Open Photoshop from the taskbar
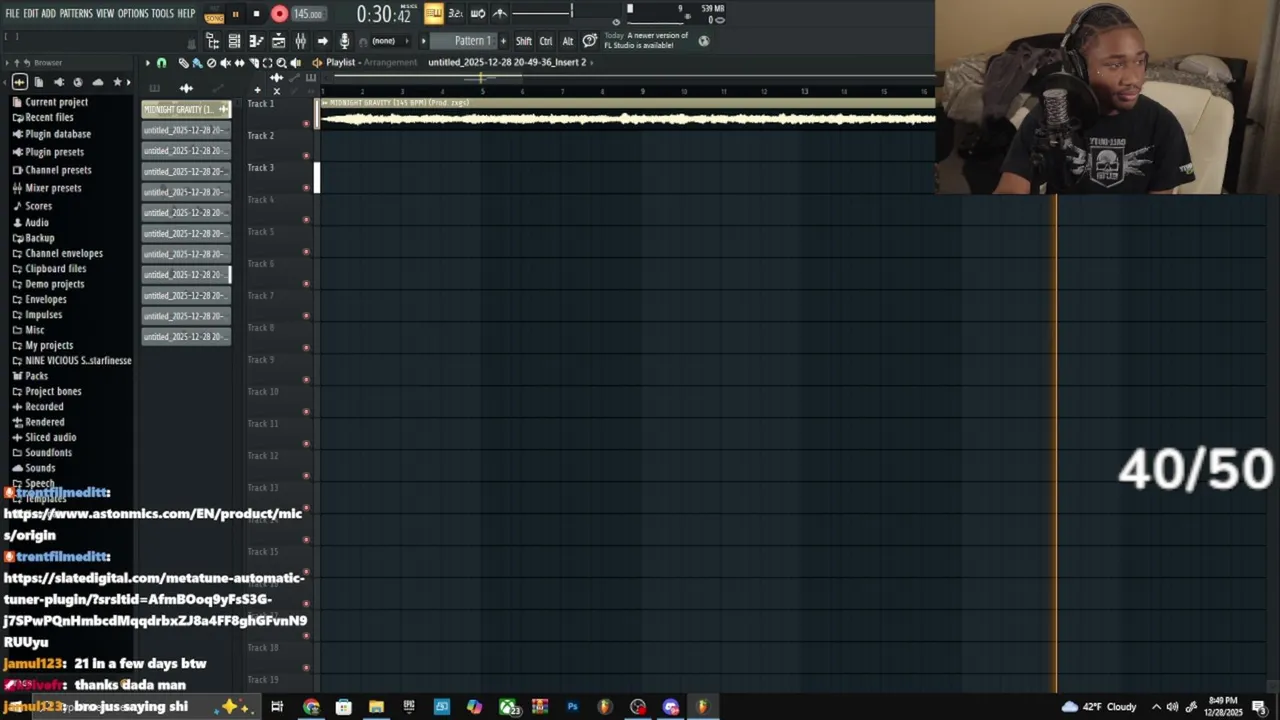This screenshot has height=720, width=1280. click(572, 707)
